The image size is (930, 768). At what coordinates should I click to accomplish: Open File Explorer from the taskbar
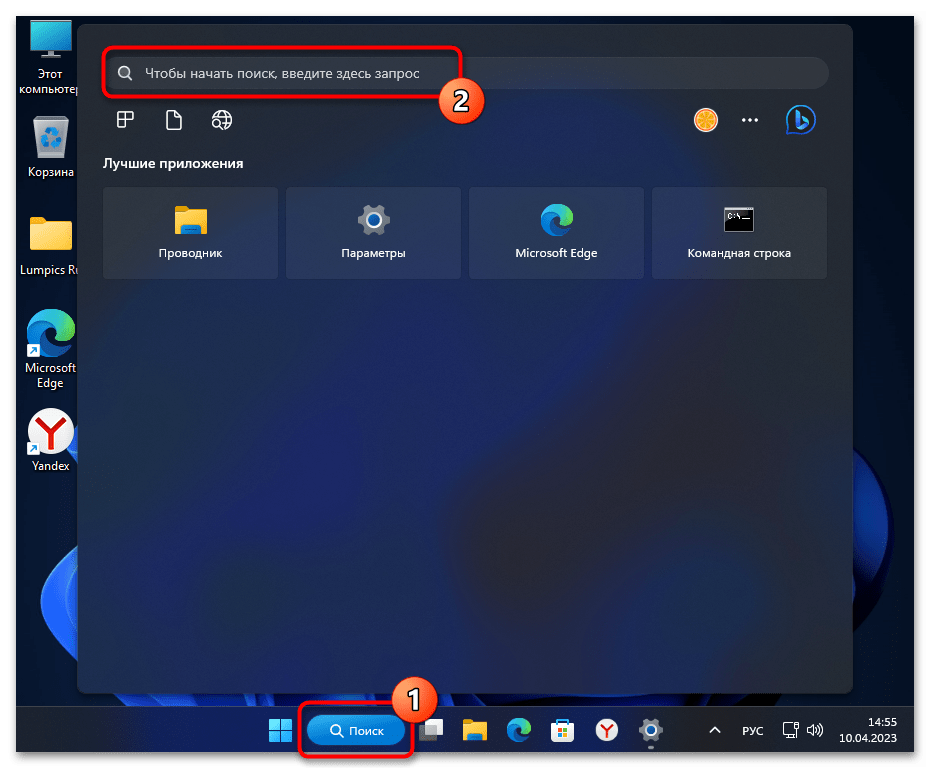(474, 730)
